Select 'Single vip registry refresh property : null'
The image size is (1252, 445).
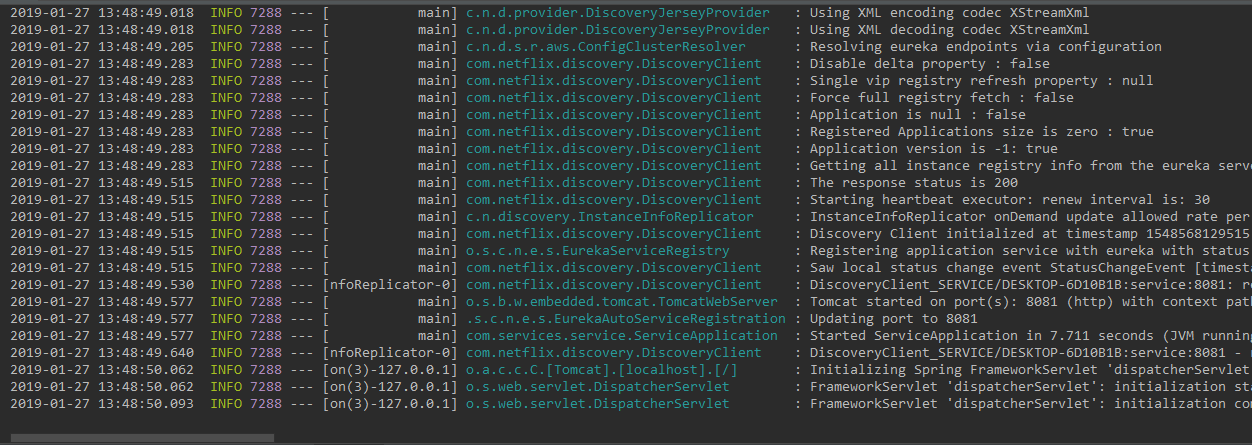click(x=981, y=81)
